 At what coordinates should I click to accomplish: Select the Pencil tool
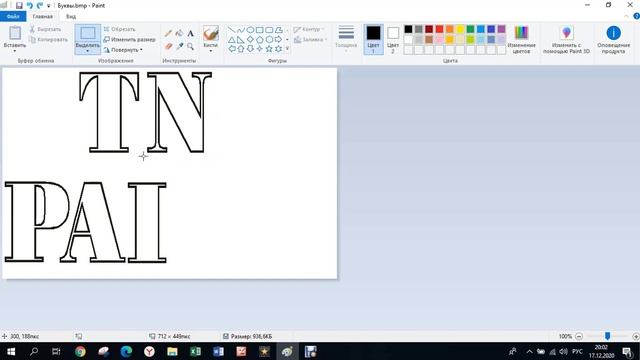click(168, 33)
